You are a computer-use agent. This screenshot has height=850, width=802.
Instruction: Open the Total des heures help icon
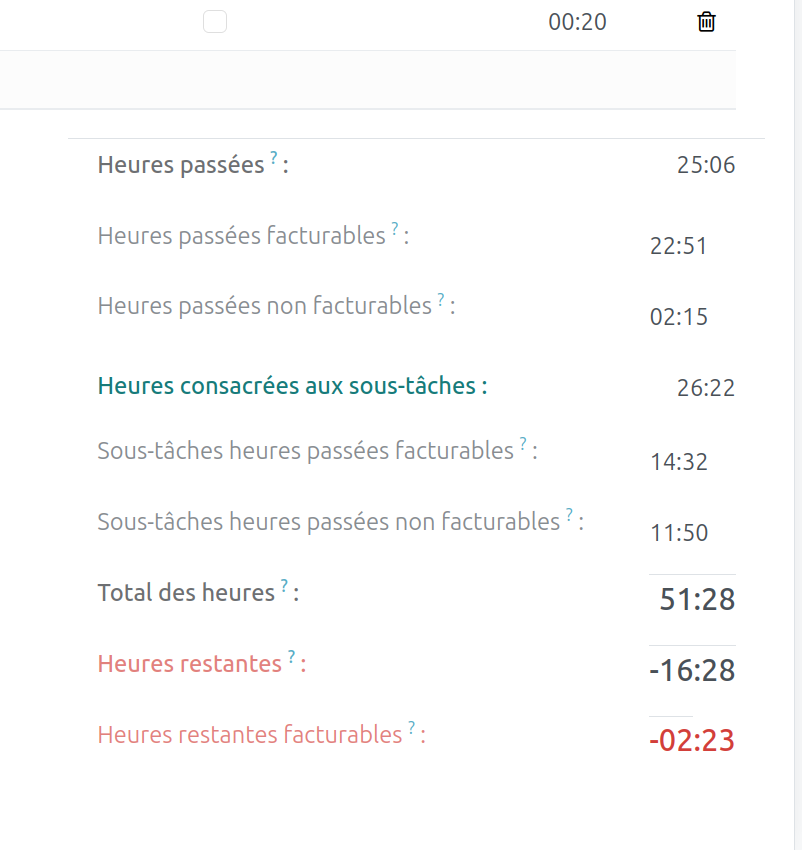pyautogui.click(x=284, y=586)
